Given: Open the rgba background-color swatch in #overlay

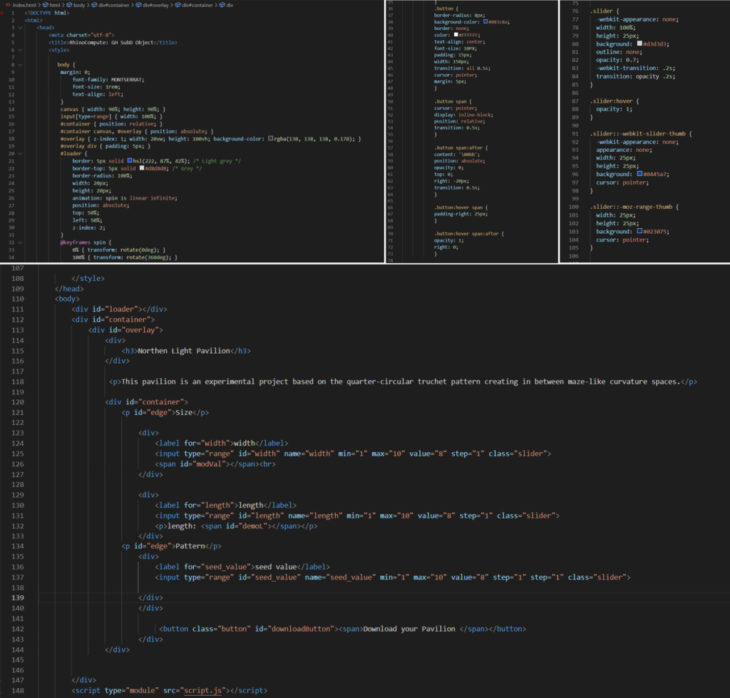Looking at the screenshot, I should [272, 138].
